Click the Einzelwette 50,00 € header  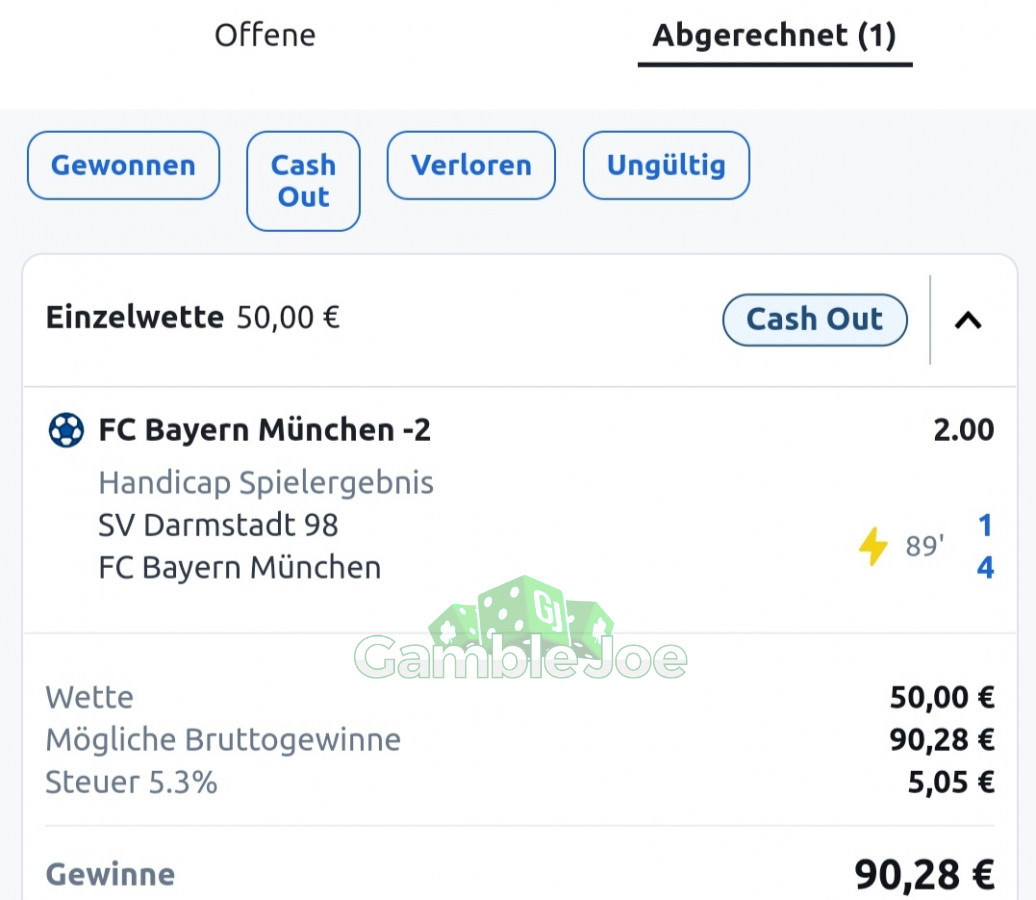pos(192,317)
